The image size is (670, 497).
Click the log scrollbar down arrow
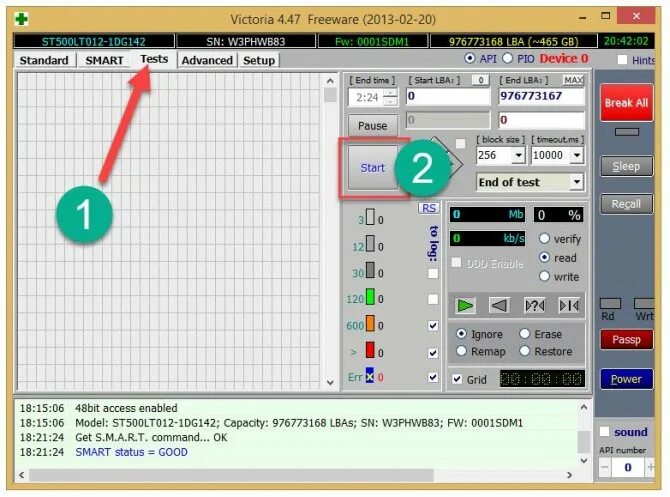584,460
